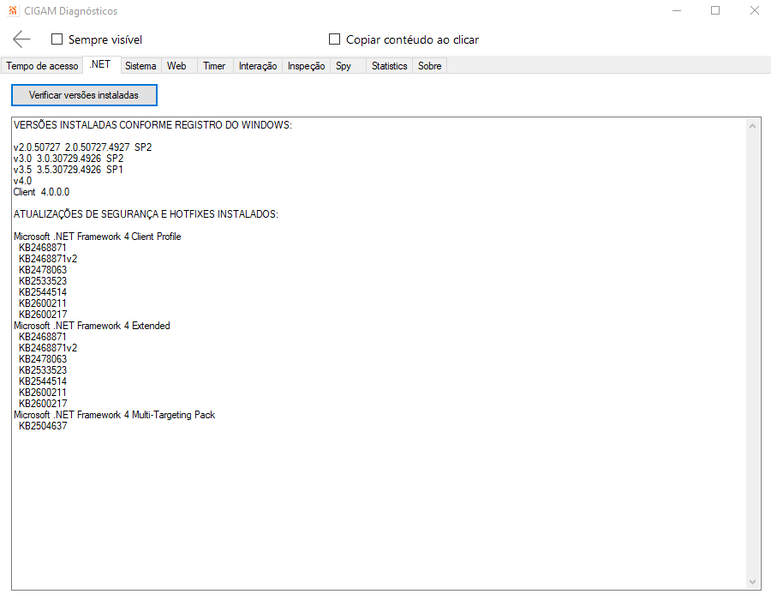Select the .NET tab

(100, 64)
